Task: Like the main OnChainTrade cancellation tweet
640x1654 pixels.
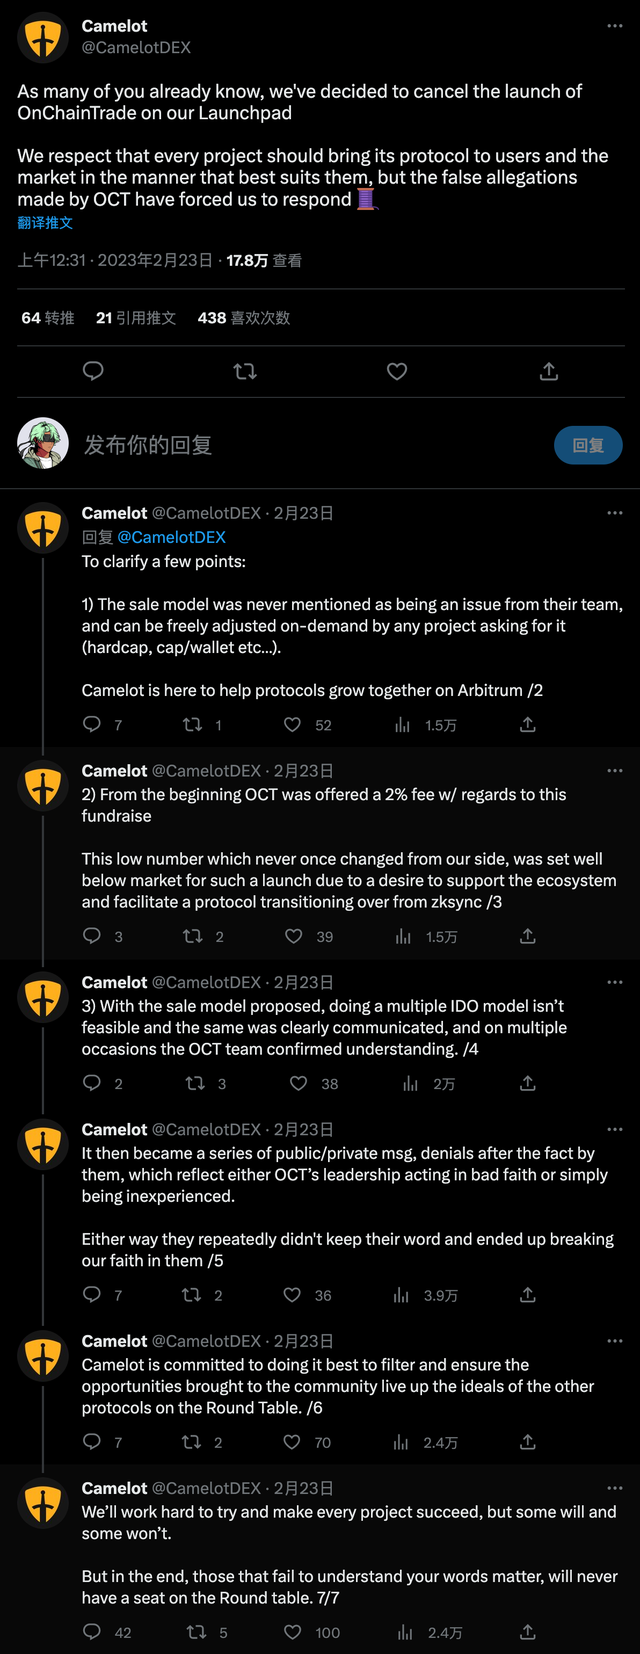Action: pyautogui.click(x=397, y=371)
